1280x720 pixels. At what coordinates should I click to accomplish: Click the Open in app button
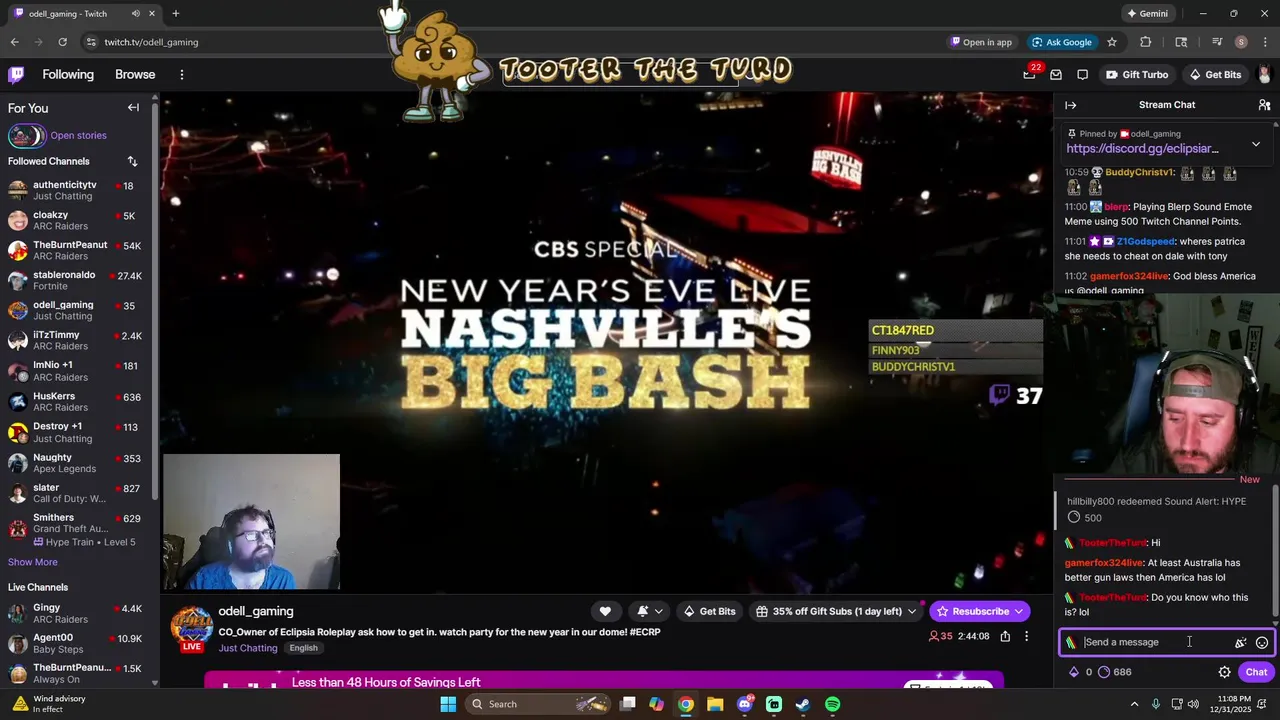pyautogui.click(x=980, y=42)
